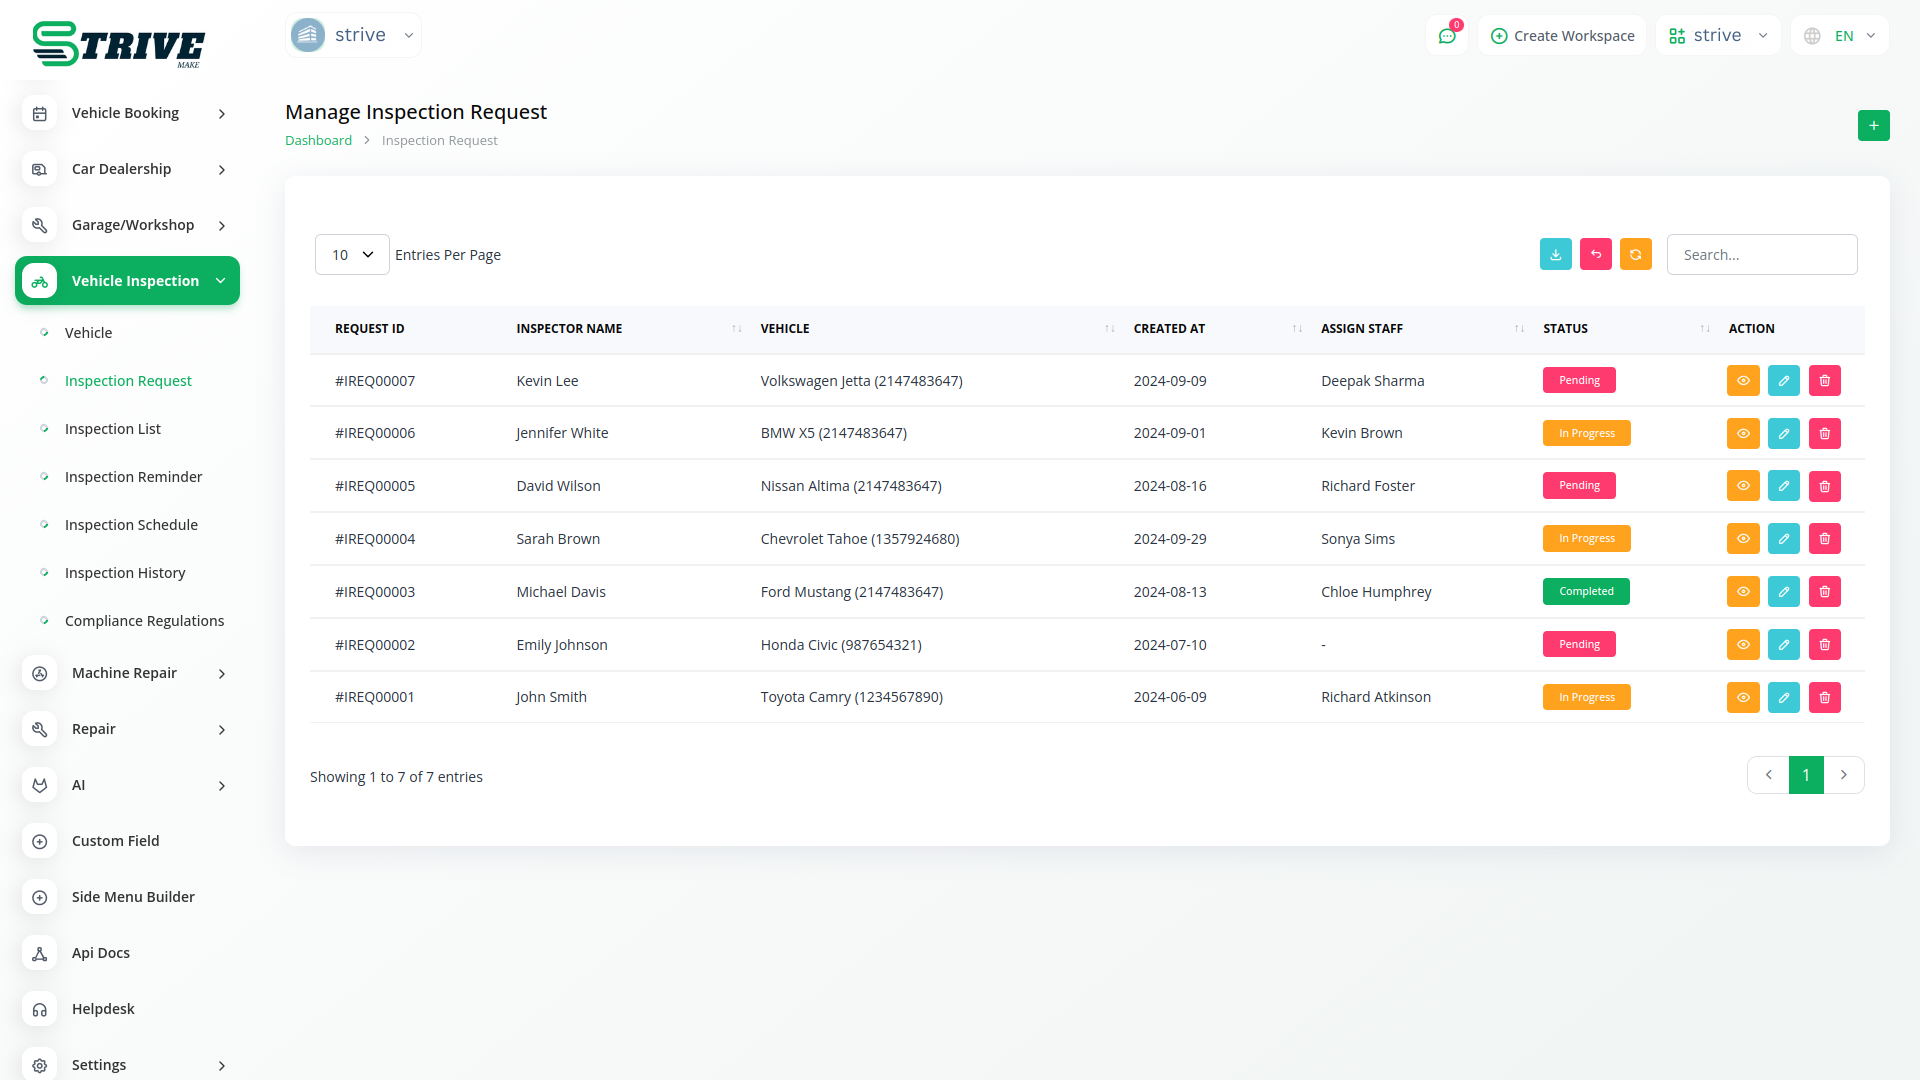Viewport: 1920px width, 1080px height.
Task: Open the entries per page dropdown
Action: click(x=352, y=255)
